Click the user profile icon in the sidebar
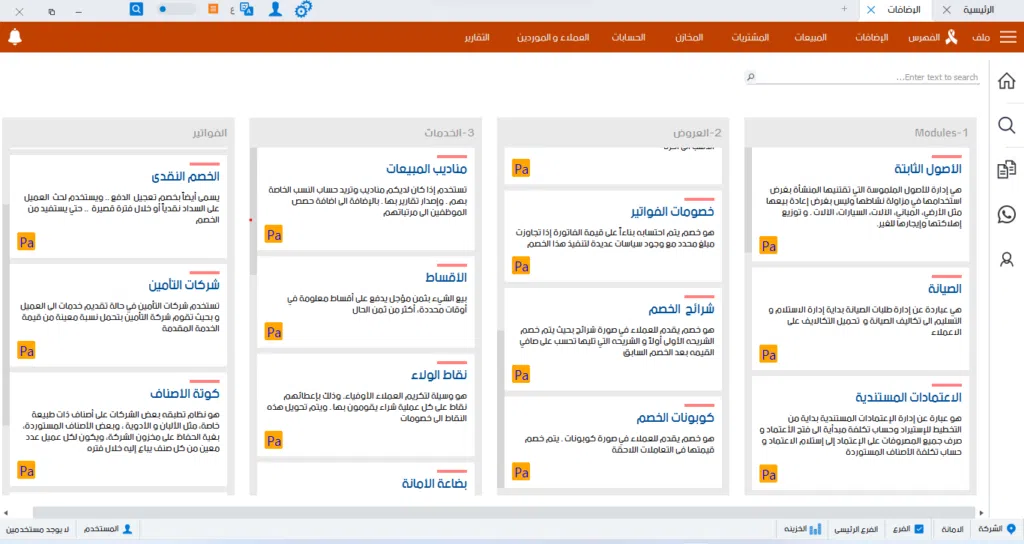Image resolution: width=1024 pixels, height=544 pixels. pyautogui.click(x=1007, y=259)
